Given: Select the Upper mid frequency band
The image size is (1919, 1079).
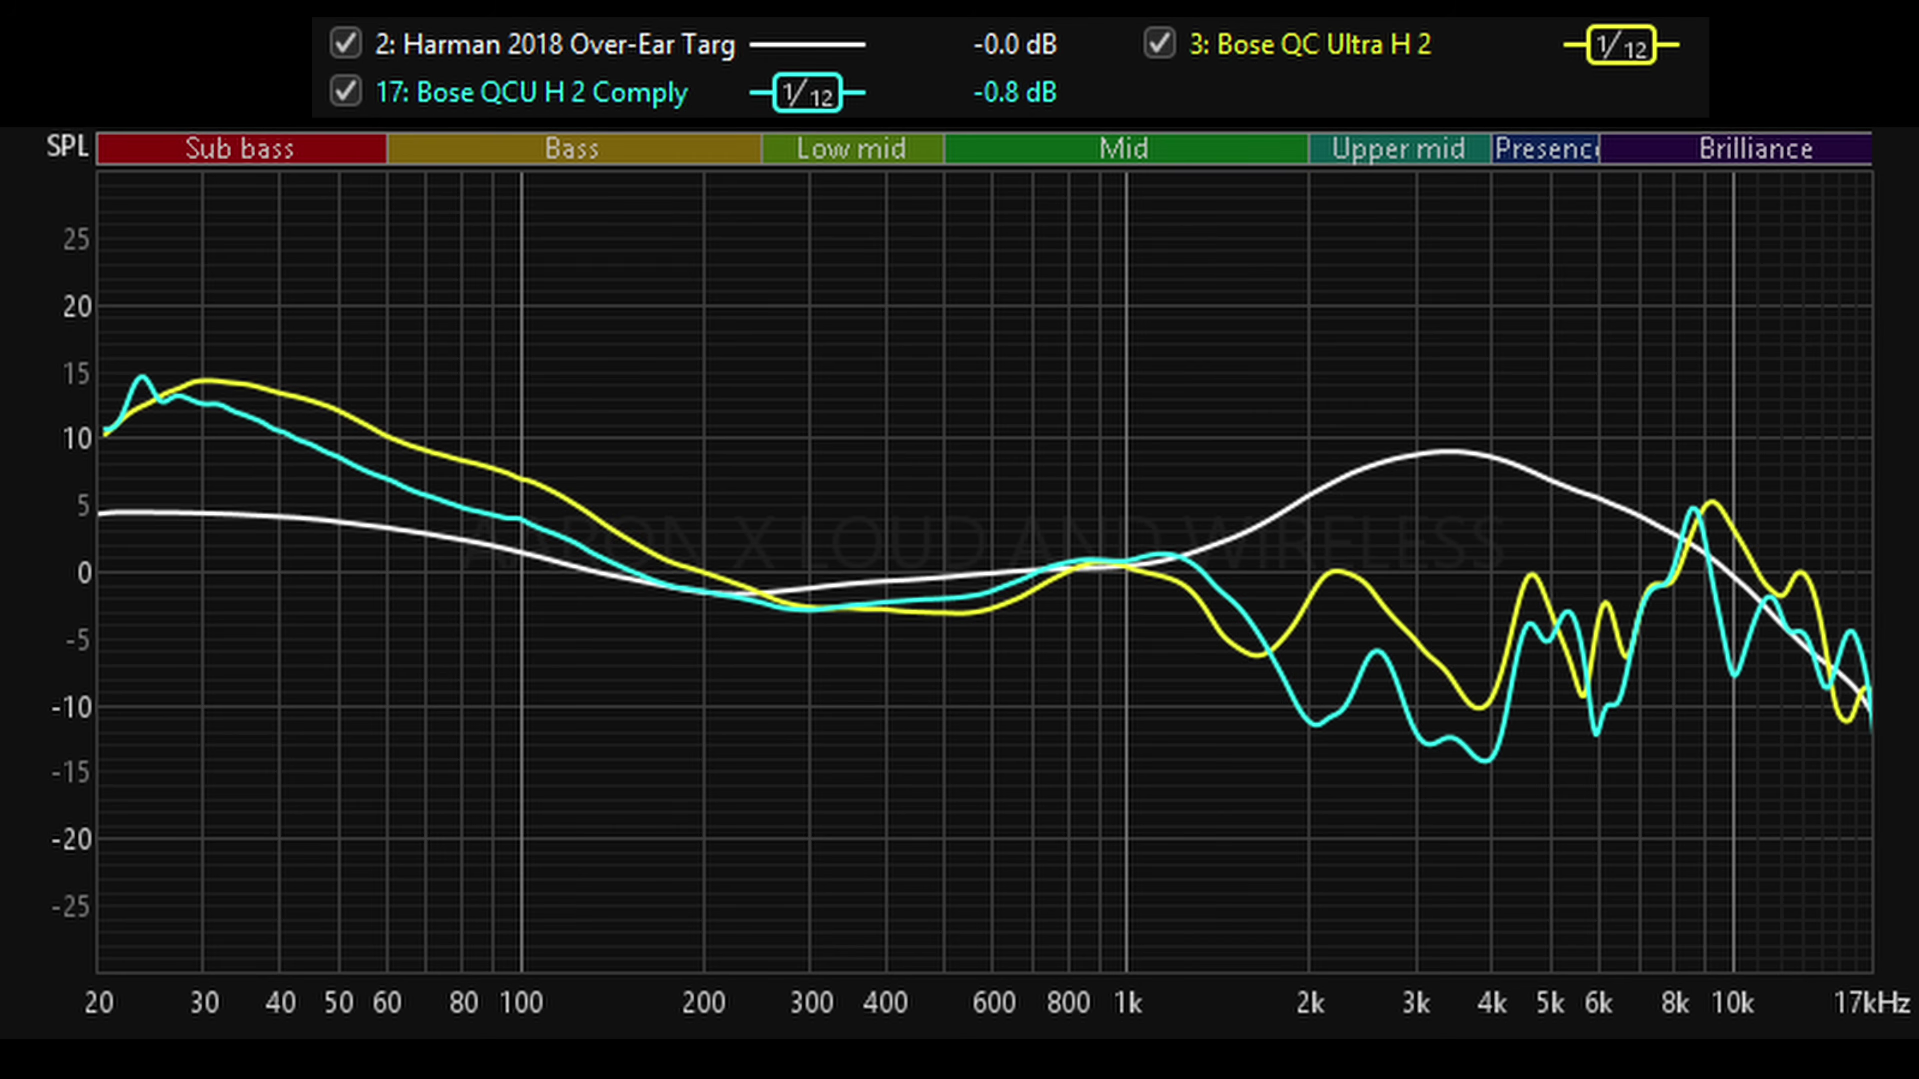Looking at the screenshot, I should 1399,149.
